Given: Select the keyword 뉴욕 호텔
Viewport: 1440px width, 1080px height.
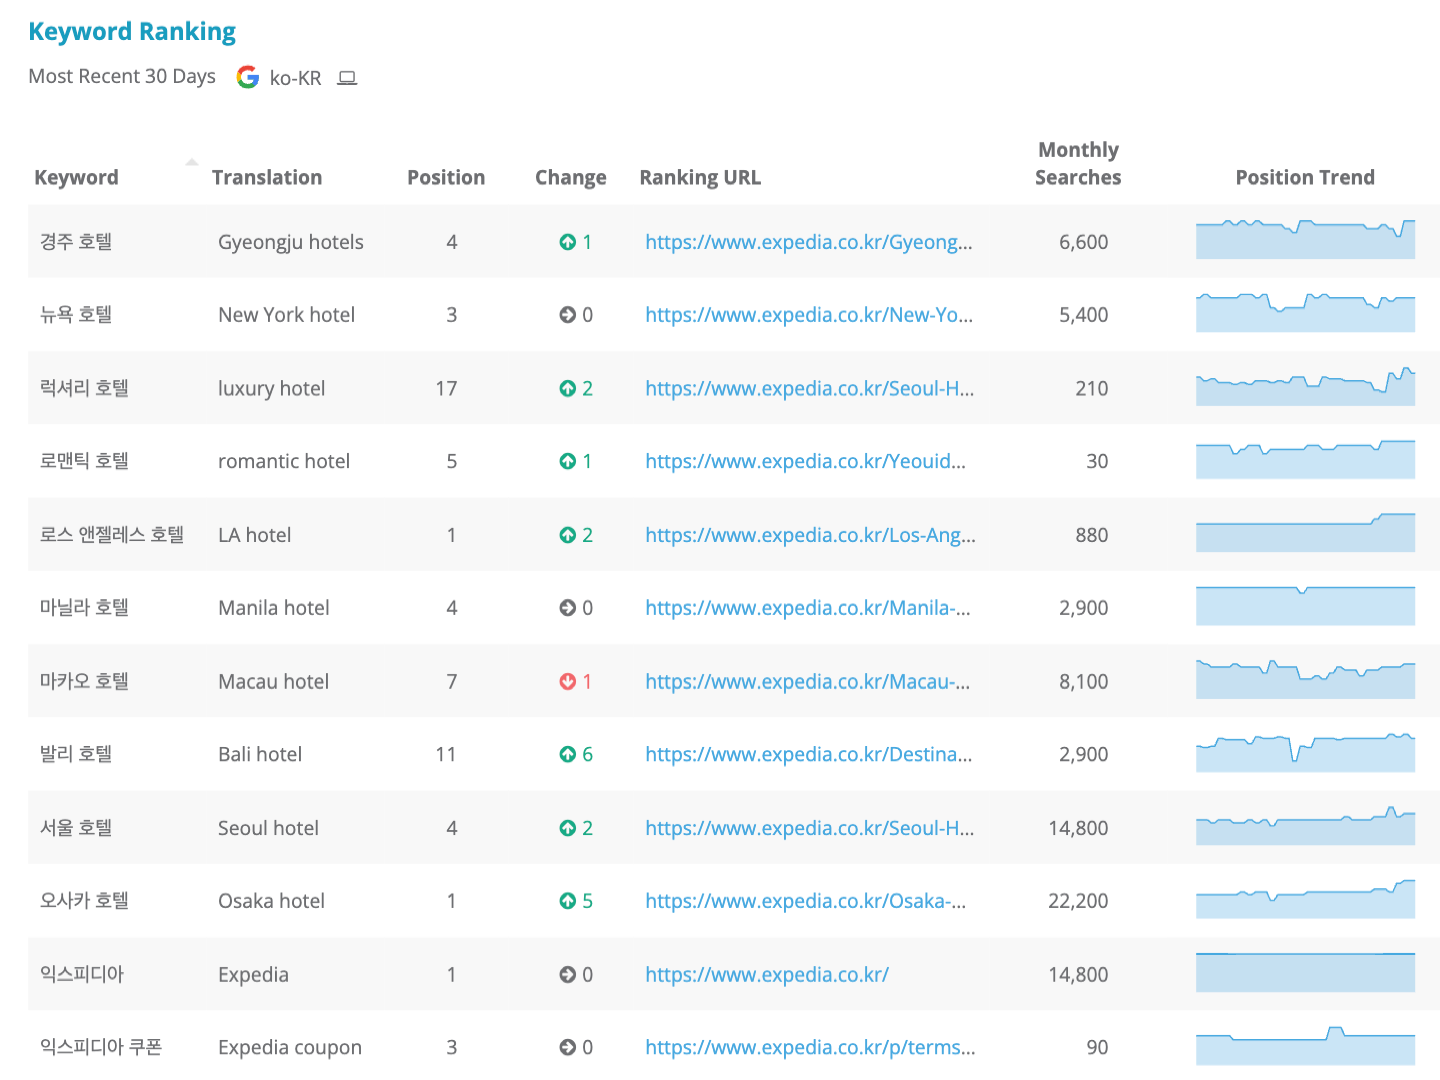Looking at the screenshot, I should 76,315.
